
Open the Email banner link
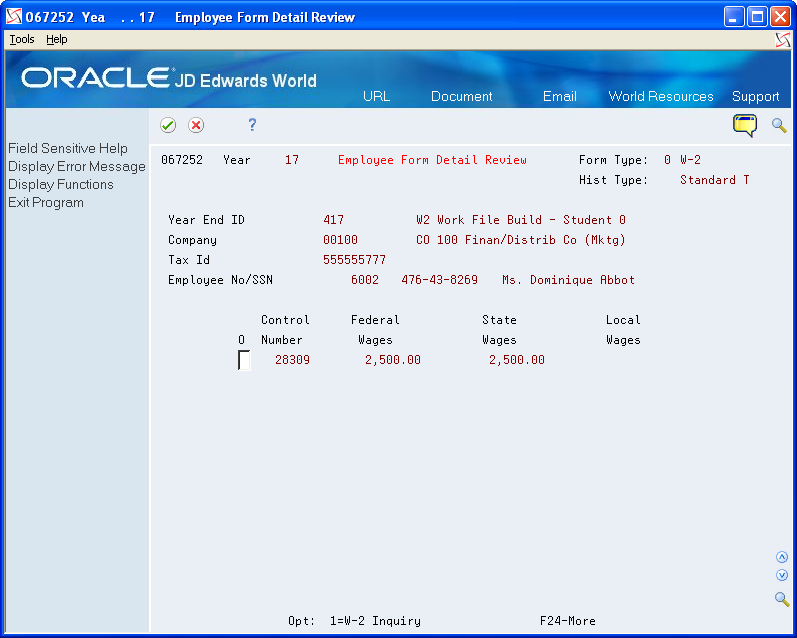tap(560, 97)
